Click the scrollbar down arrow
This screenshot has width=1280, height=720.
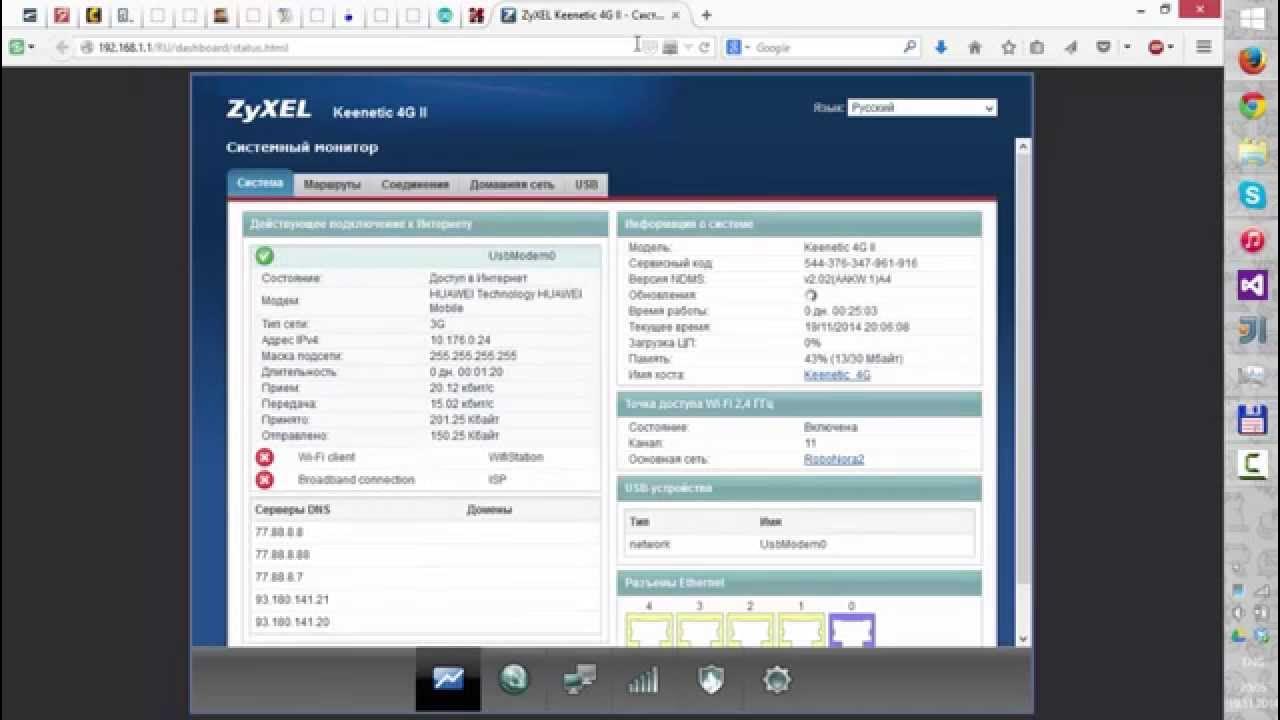(1023, 639)
